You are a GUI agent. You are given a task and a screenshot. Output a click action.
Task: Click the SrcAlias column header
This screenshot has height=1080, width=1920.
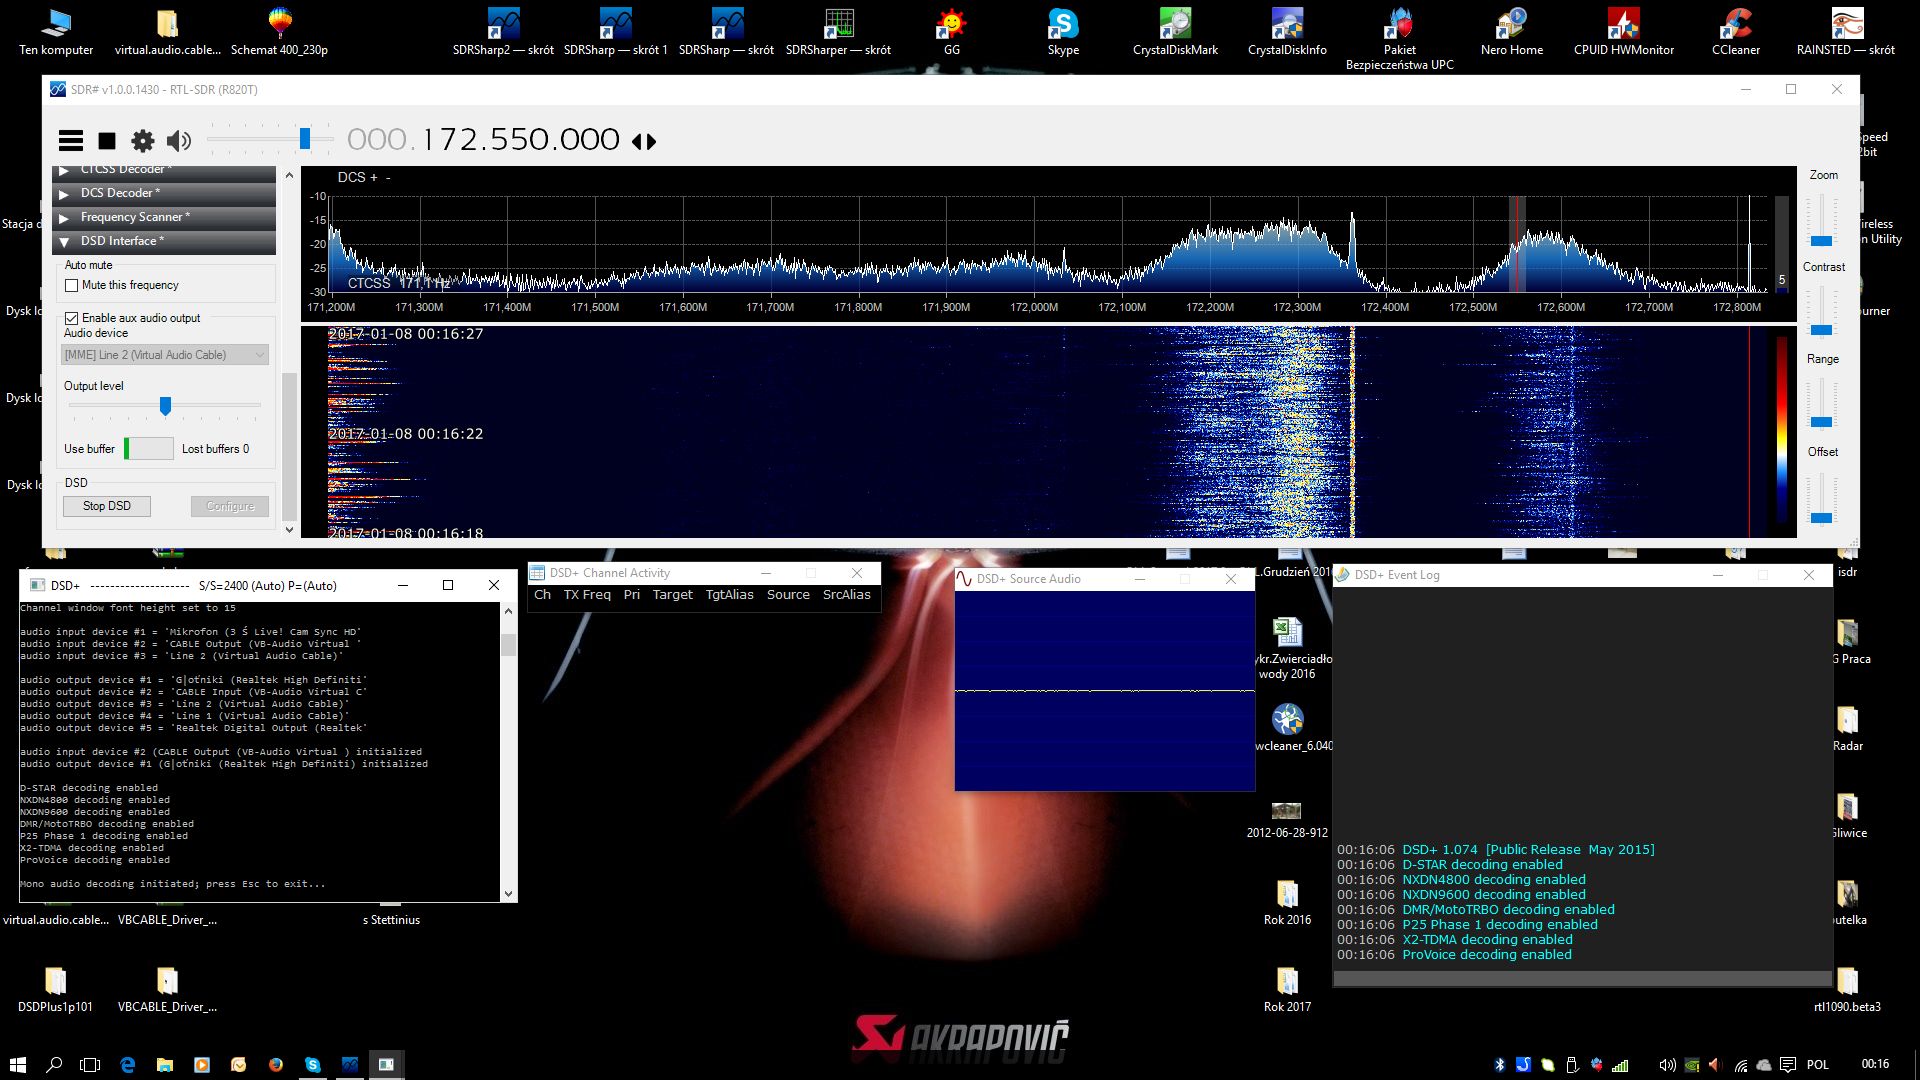click(846, 595)
